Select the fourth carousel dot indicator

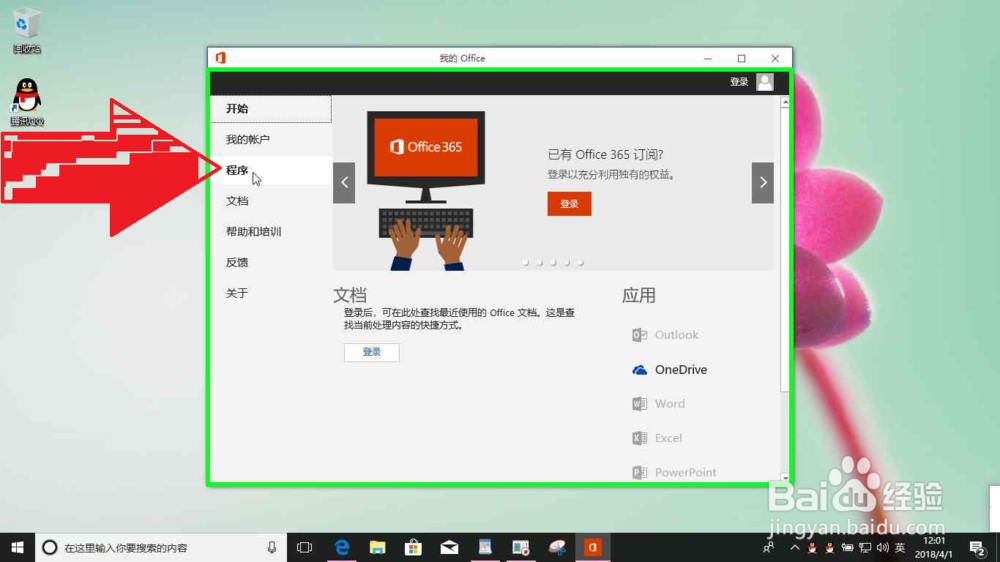click(x=567, y=262)
